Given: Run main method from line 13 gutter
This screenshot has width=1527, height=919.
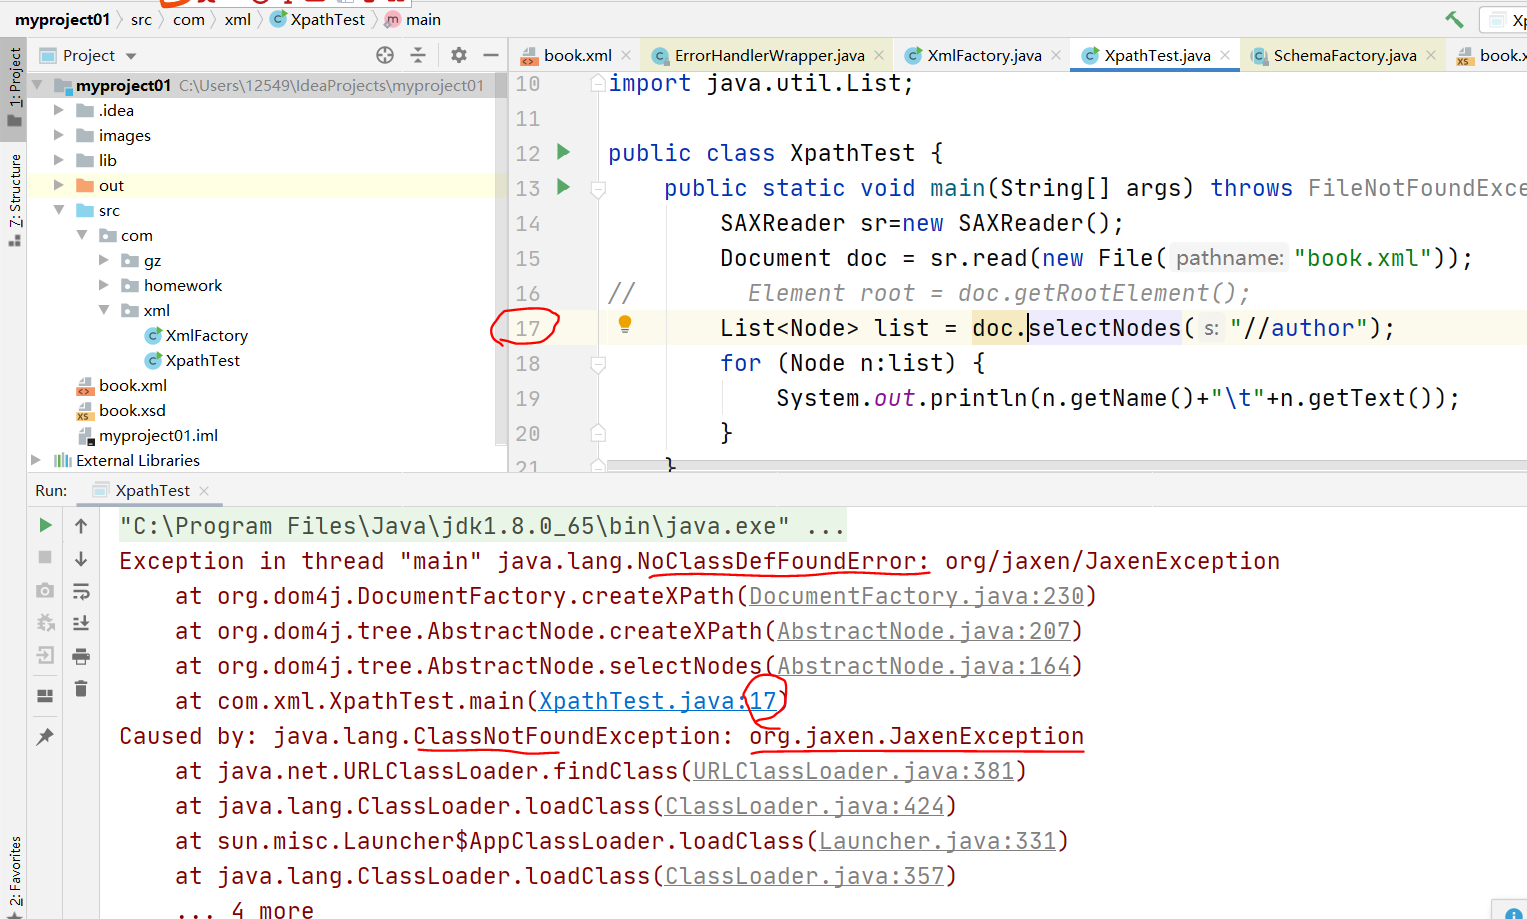Looking at the screenshot, I should 563,187.
